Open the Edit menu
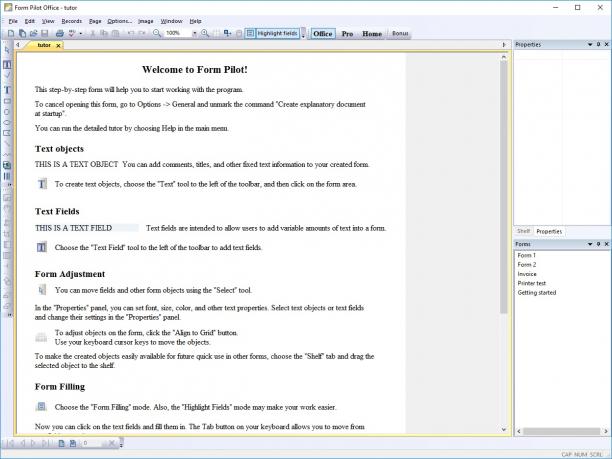The width and height of the screenshot is (612, 459). (30, 21)
